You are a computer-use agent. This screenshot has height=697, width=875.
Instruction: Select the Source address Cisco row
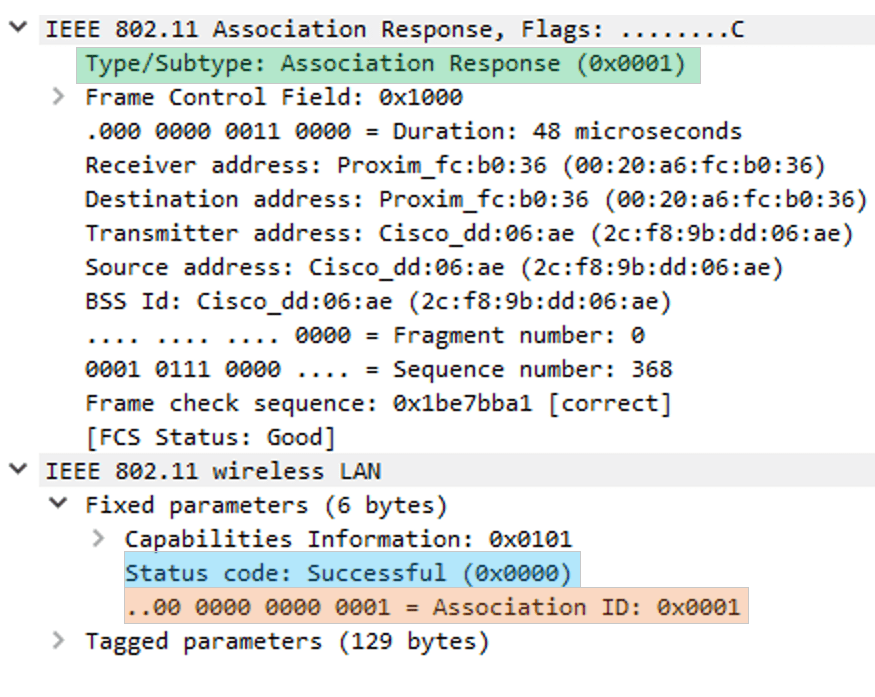pos(434,267)
